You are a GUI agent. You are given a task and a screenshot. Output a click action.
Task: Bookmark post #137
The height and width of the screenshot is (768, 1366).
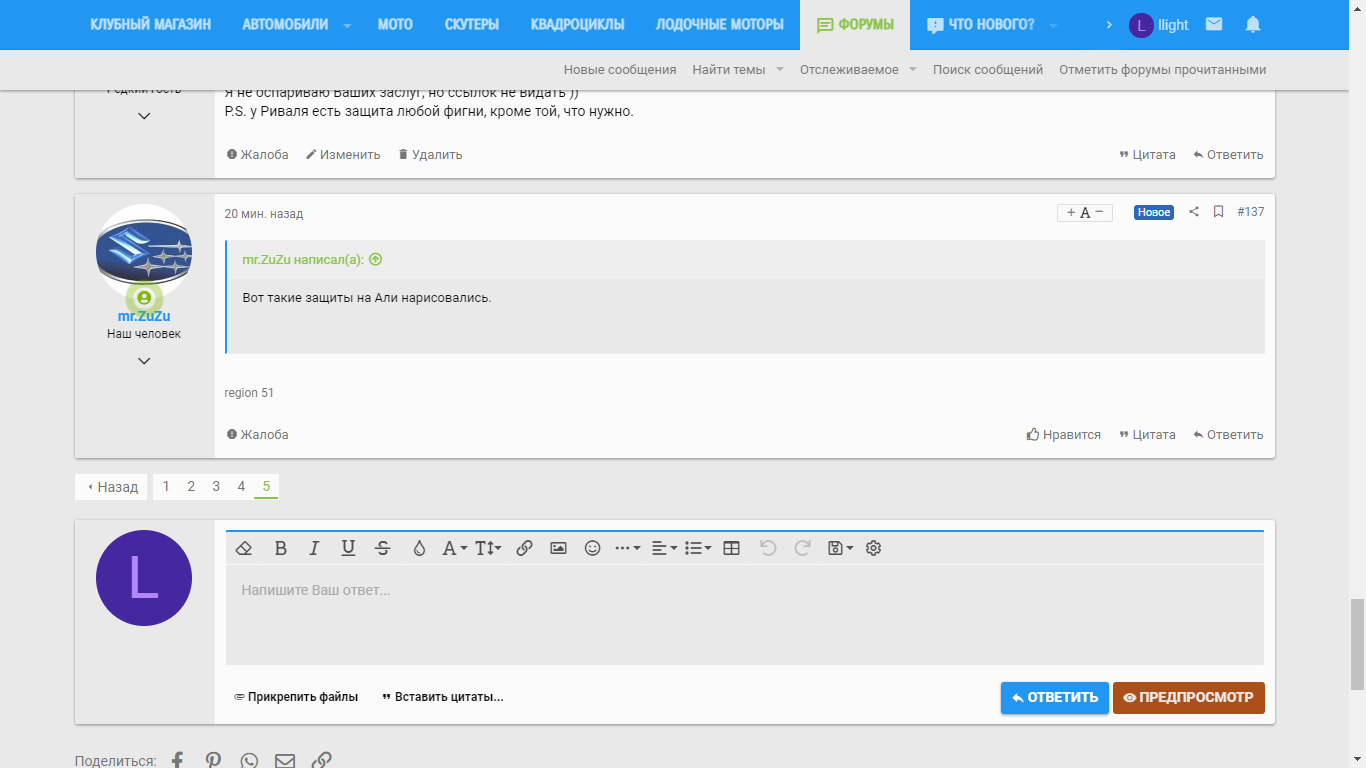coord(1218,212)
